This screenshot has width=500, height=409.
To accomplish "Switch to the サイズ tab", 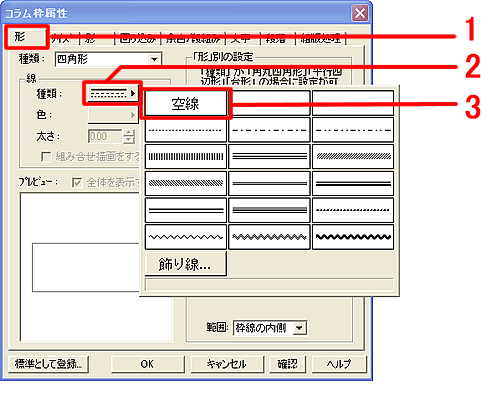I will (64, 39).
